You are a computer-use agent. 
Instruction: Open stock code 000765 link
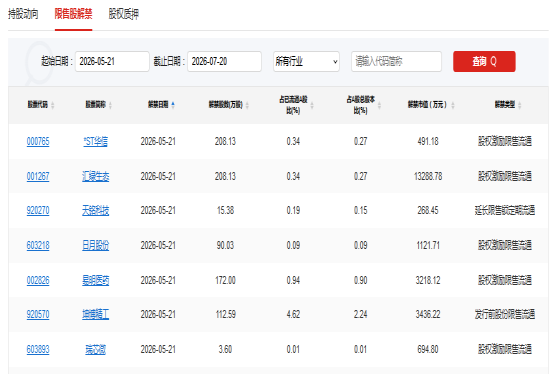(x=38, y=142)
